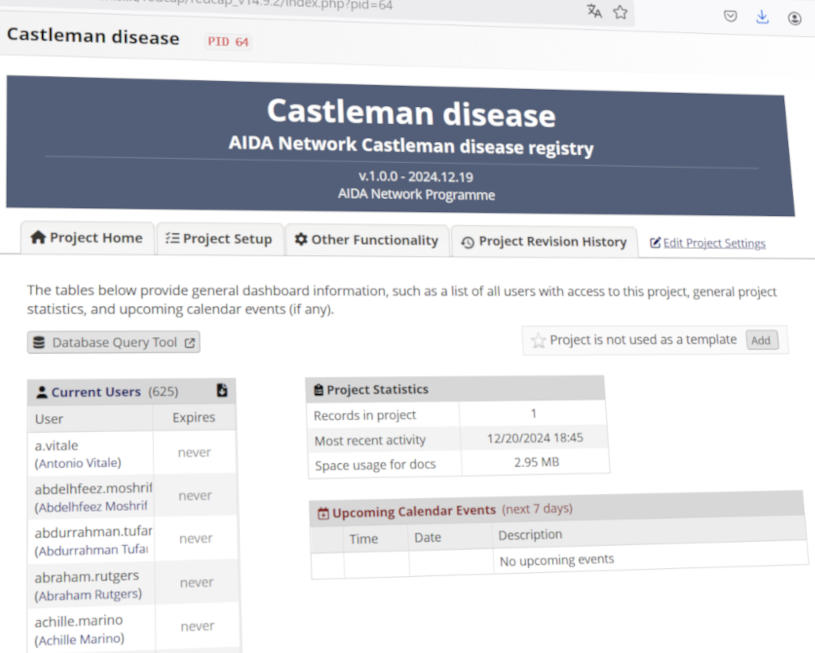Select the achille.marino user entry

click(x=79, y=630)
